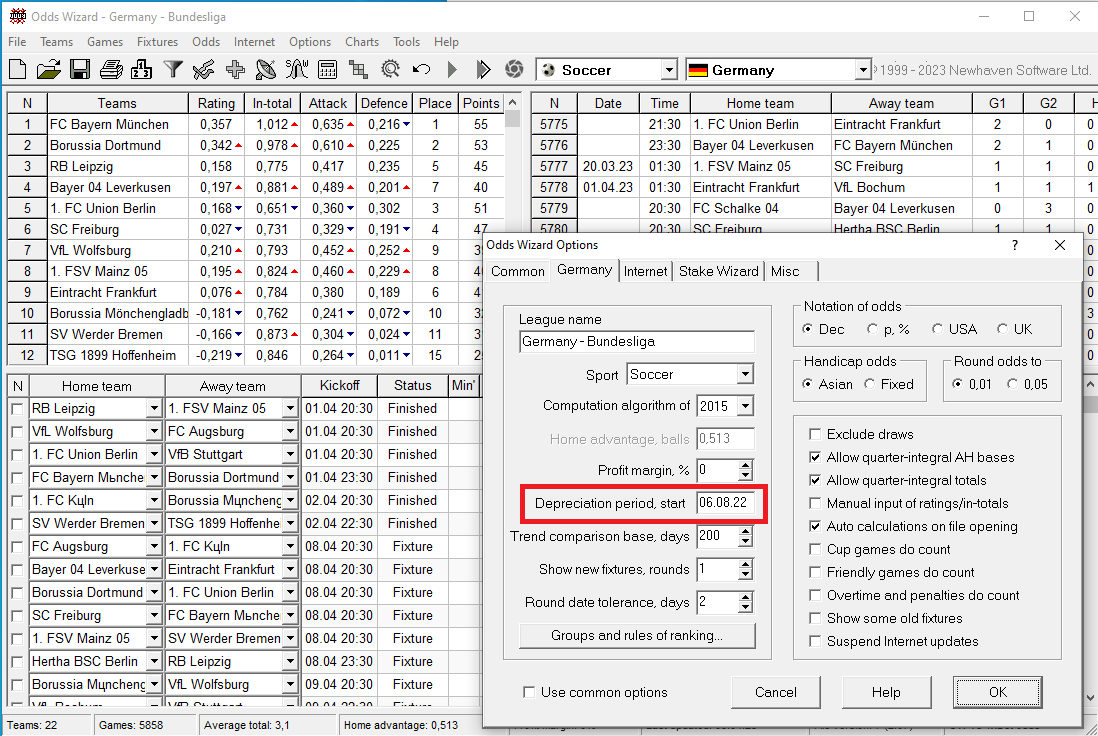Expand the Sport dropdown in Options dialog

(x=745, y=375)
